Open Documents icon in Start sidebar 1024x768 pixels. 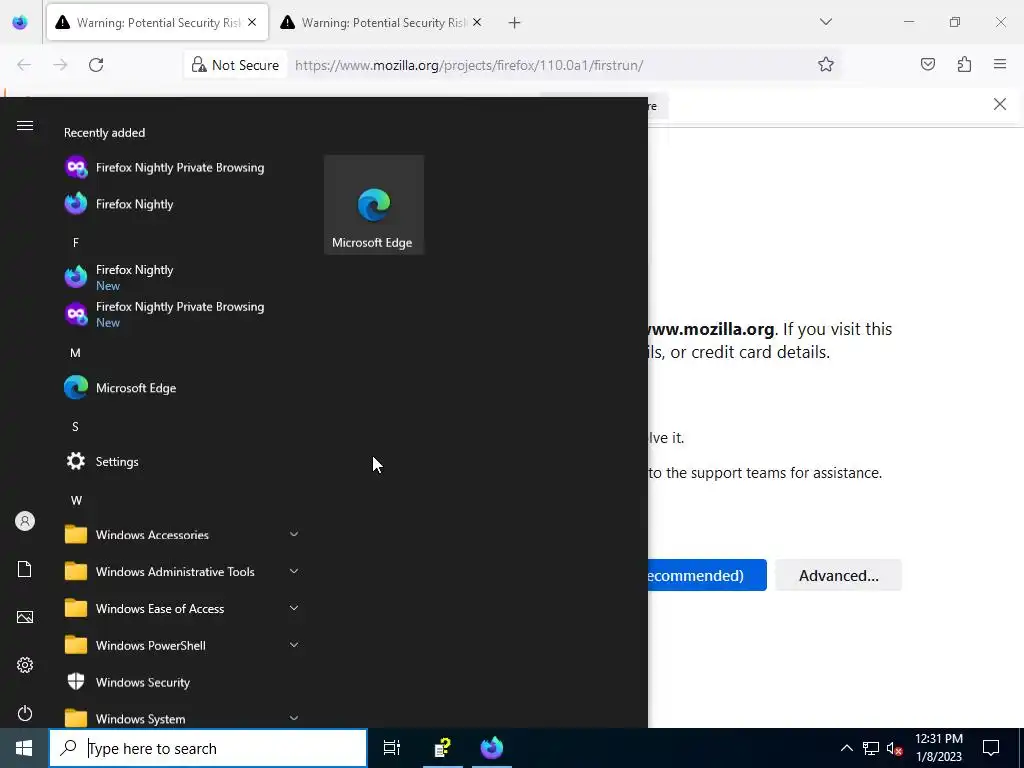[x=25, y=569]
